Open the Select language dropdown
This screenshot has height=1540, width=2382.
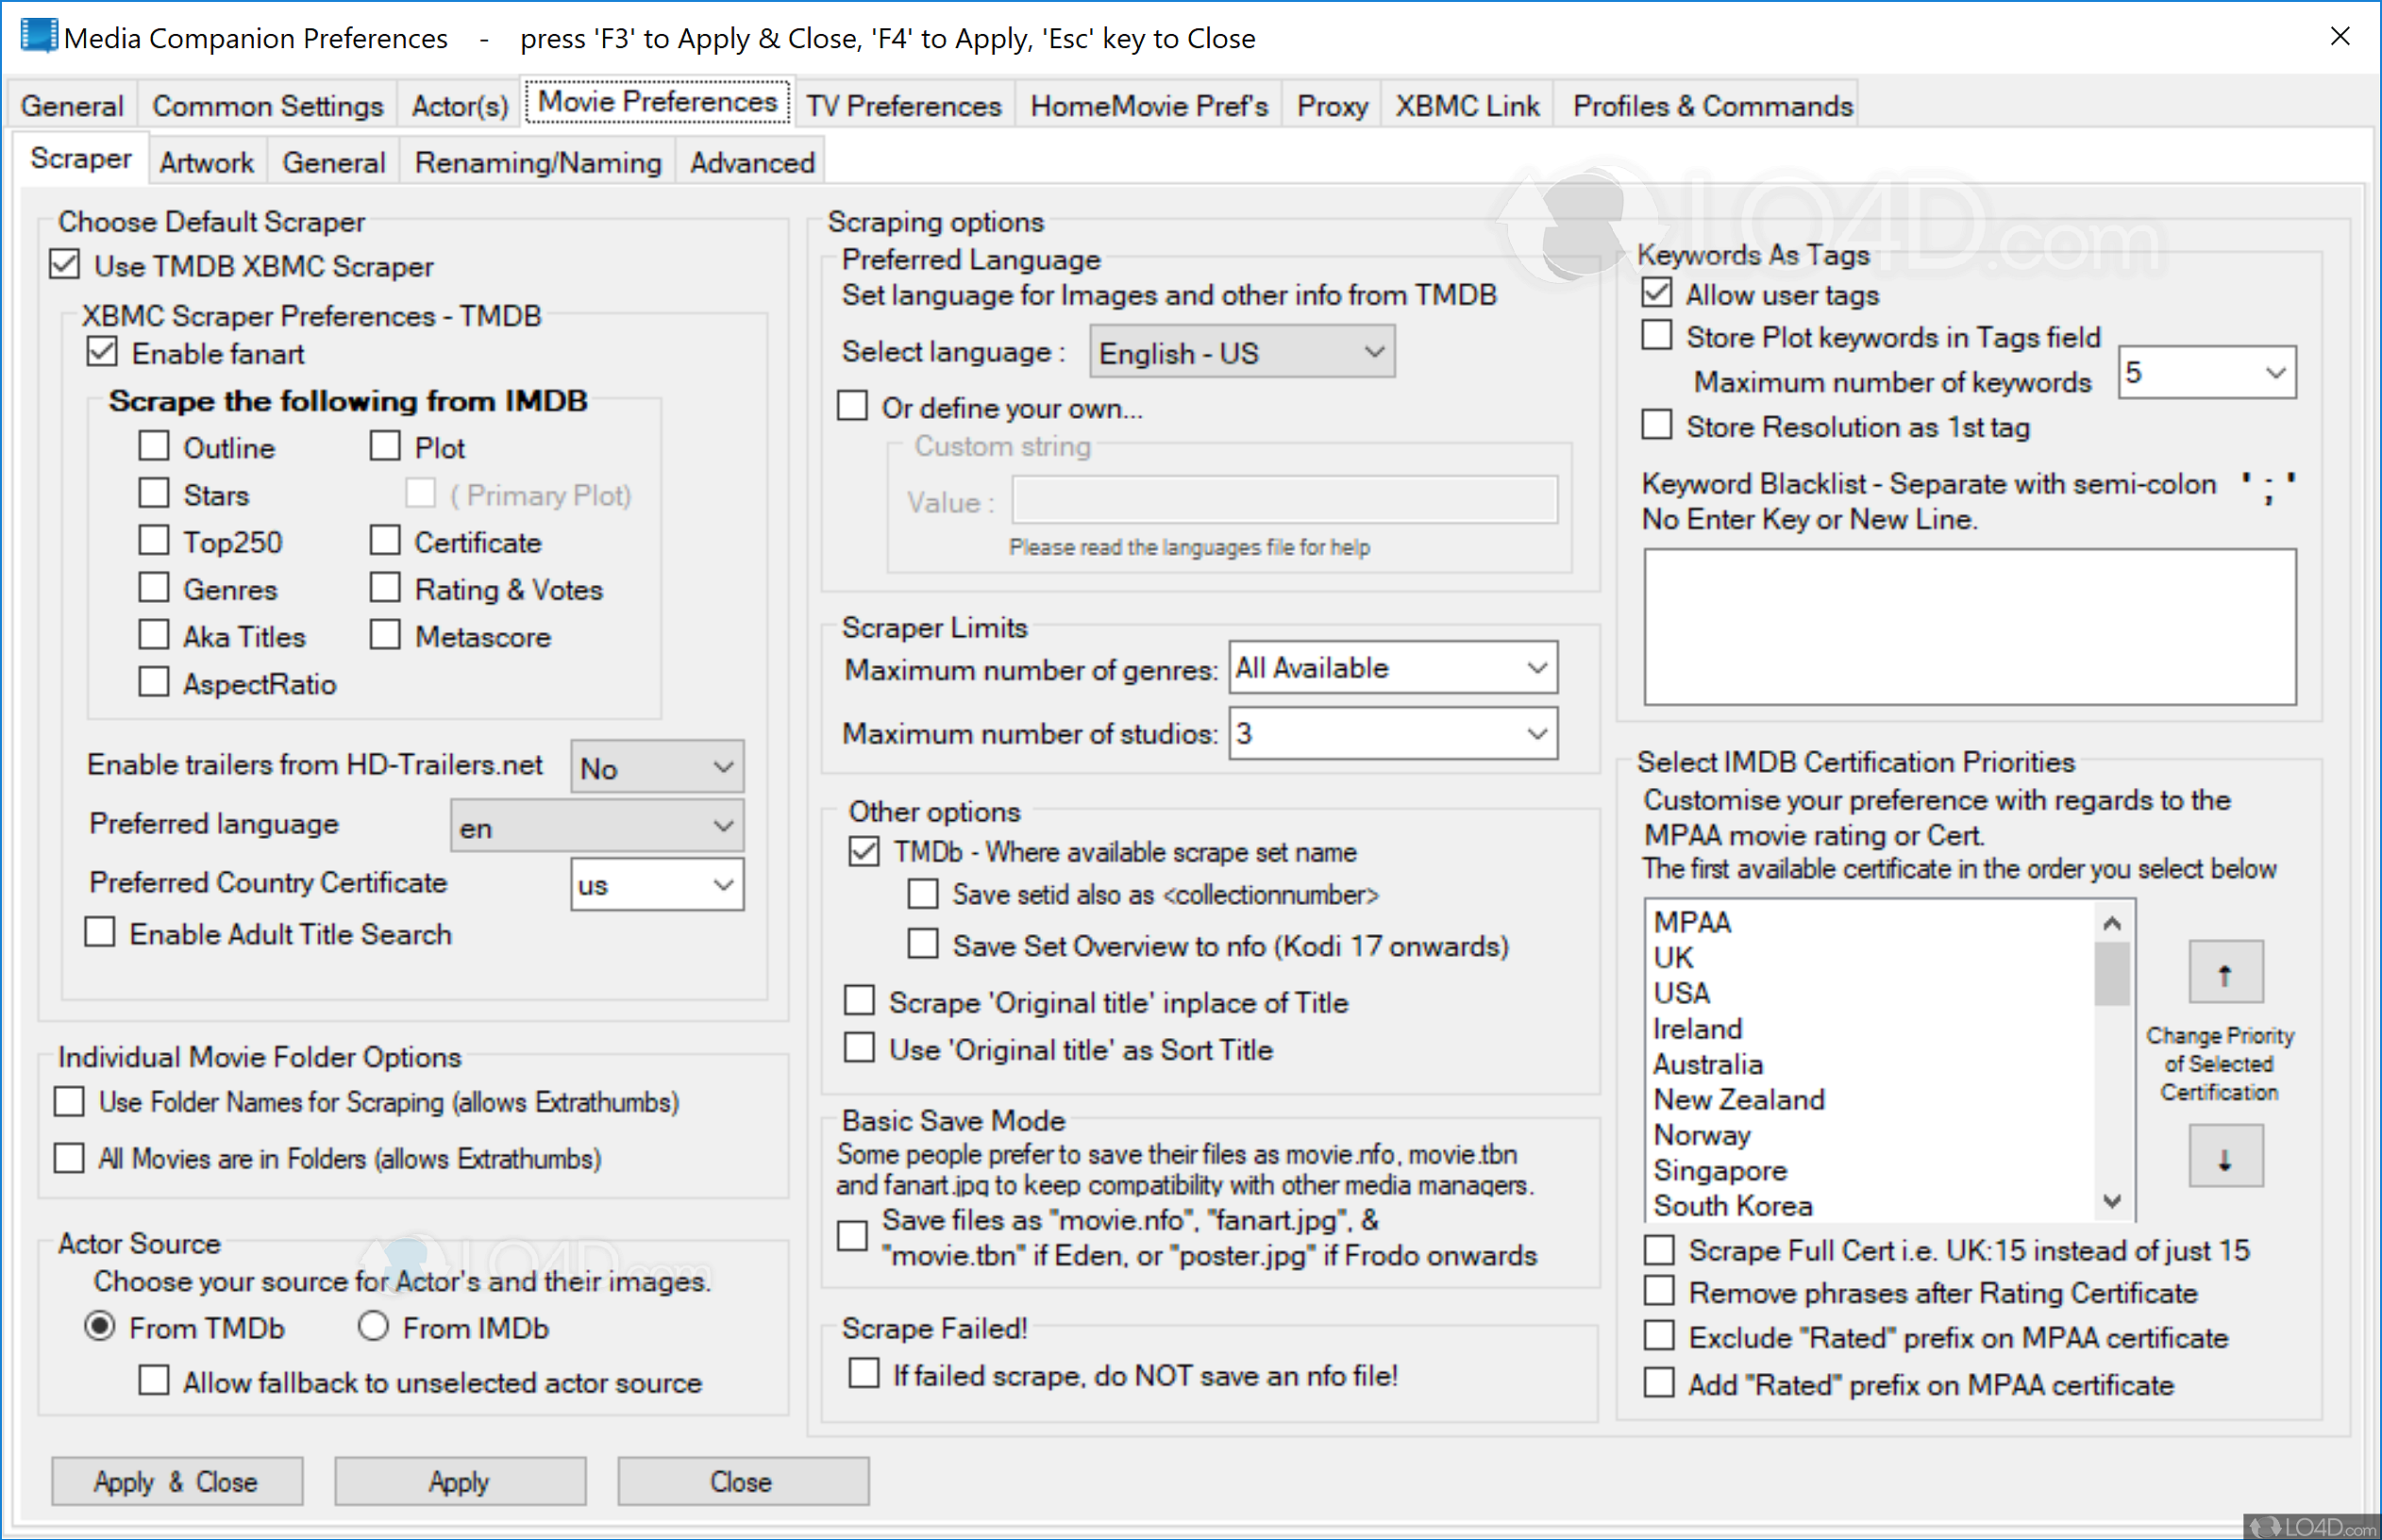click(1242, 352)
